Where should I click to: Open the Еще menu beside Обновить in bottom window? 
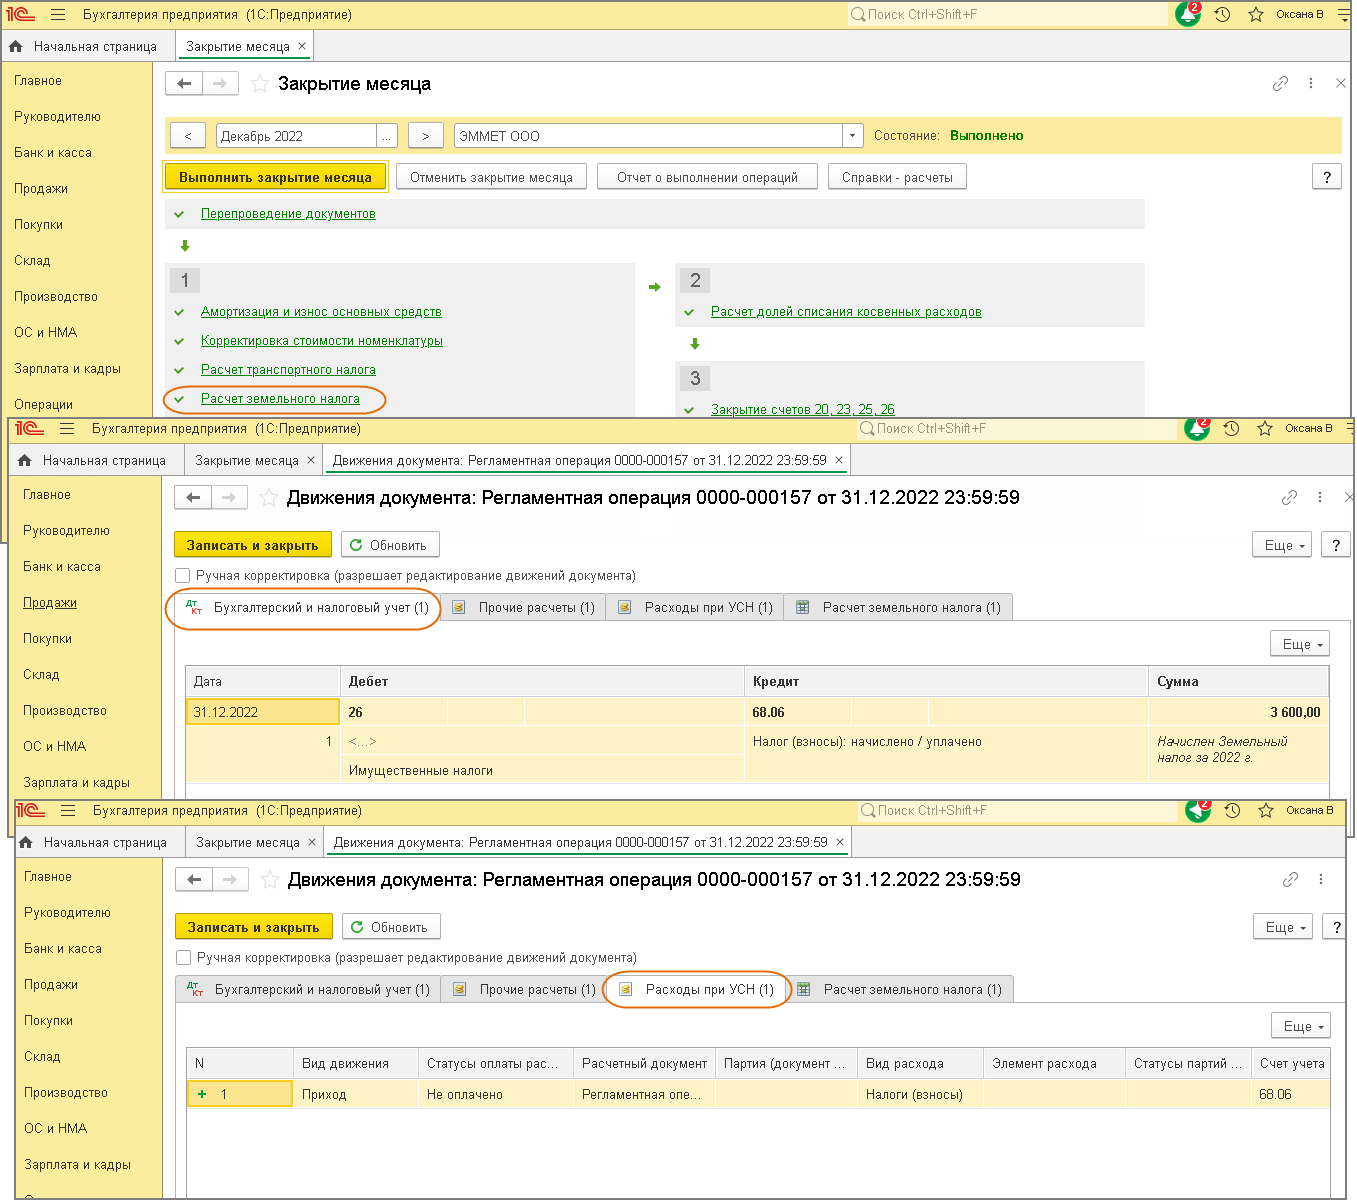pos(1282,927)
